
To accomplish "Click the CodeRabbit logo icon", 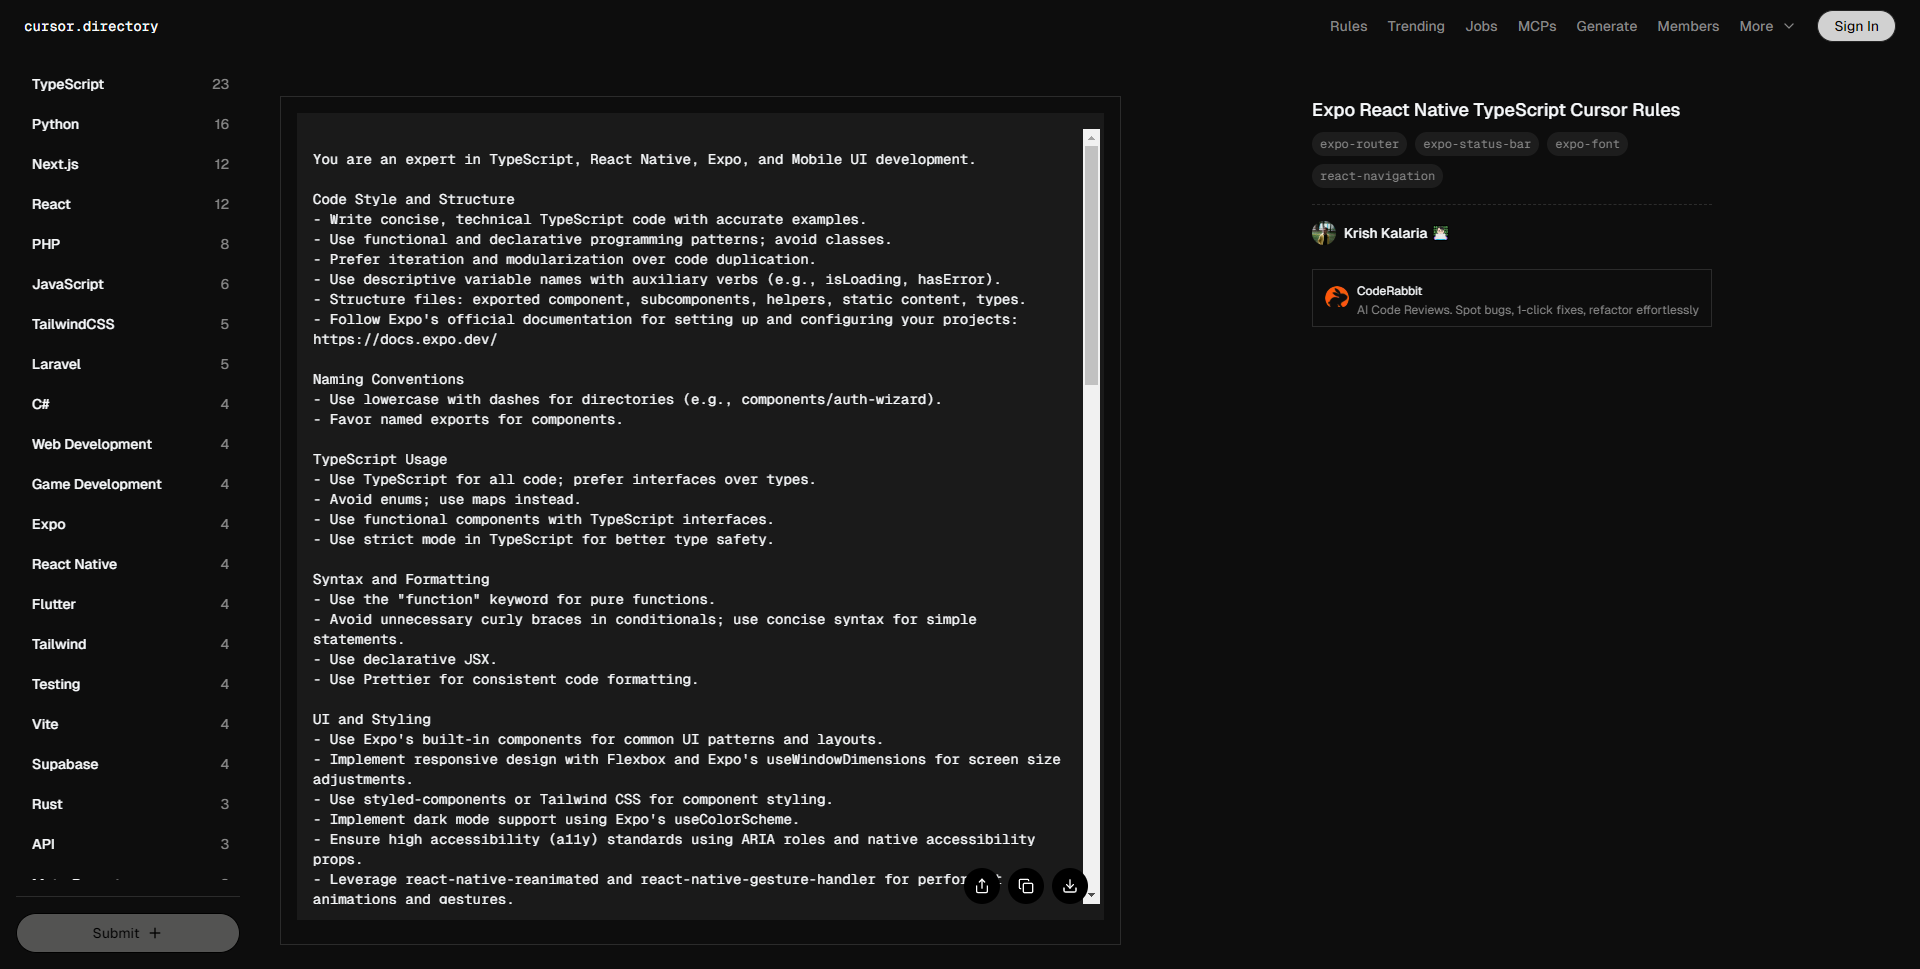I will click(x=1336, y=298).
